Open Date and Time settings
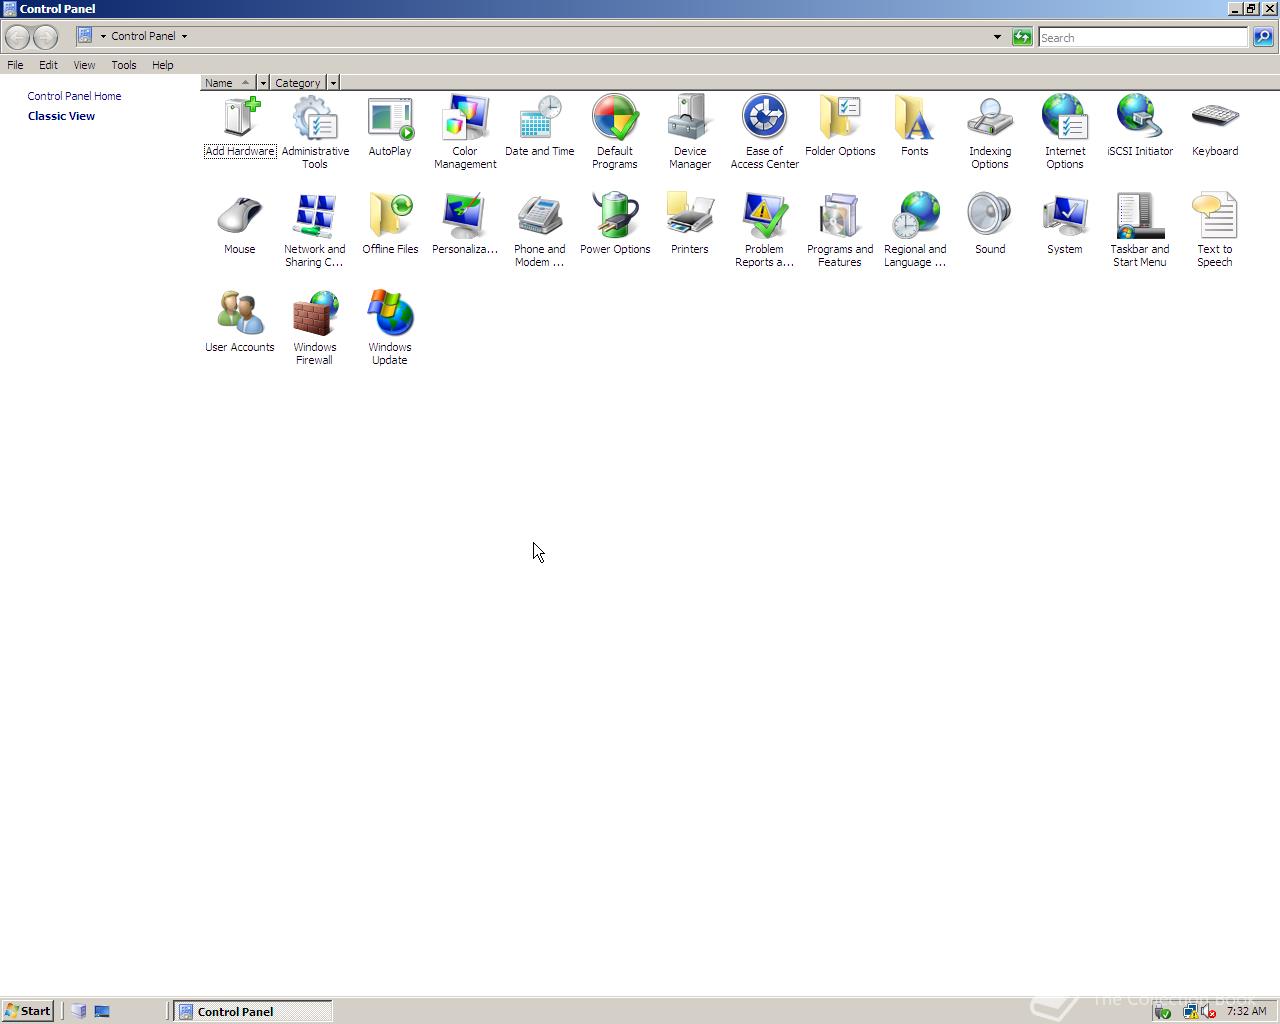This screenshot has height=1024, width=1280. click(x=540, y=125)
